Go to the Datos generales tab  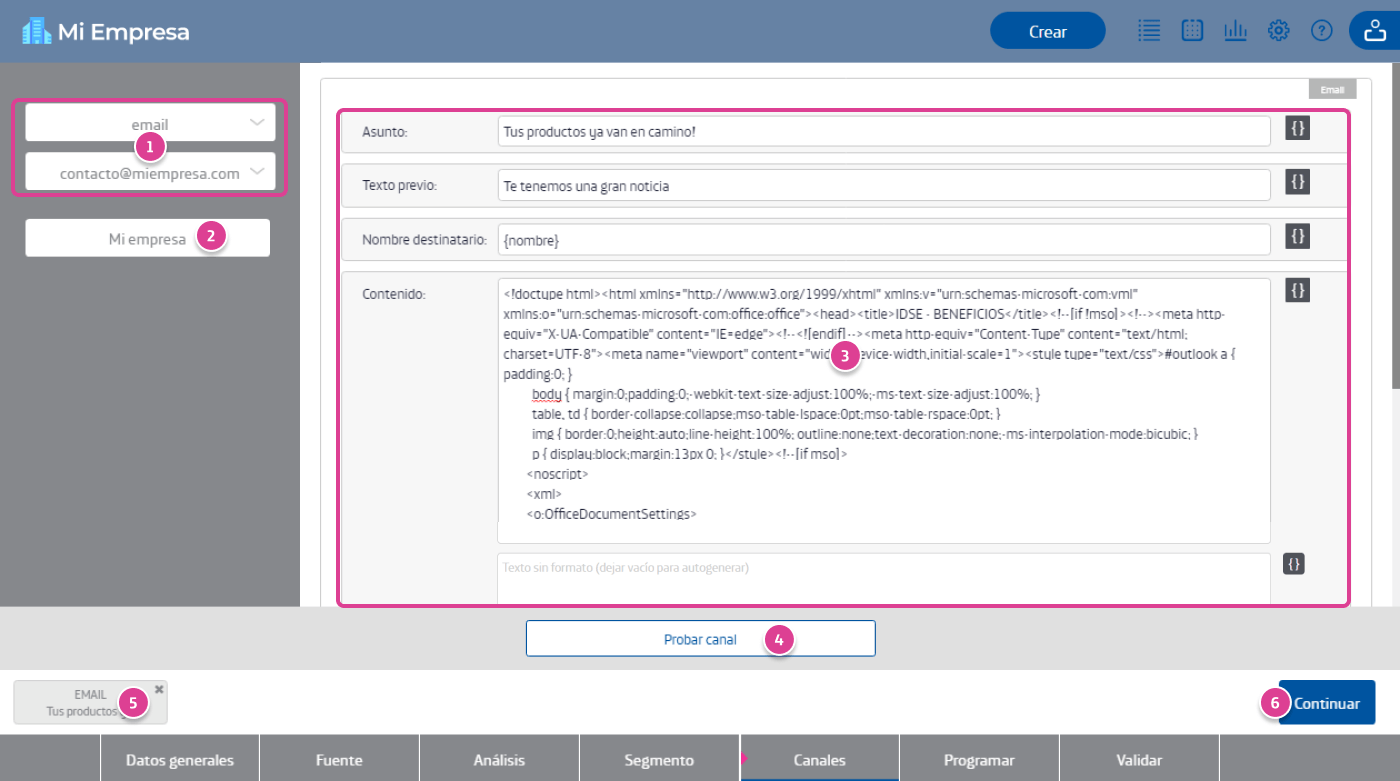coord(180,759)
